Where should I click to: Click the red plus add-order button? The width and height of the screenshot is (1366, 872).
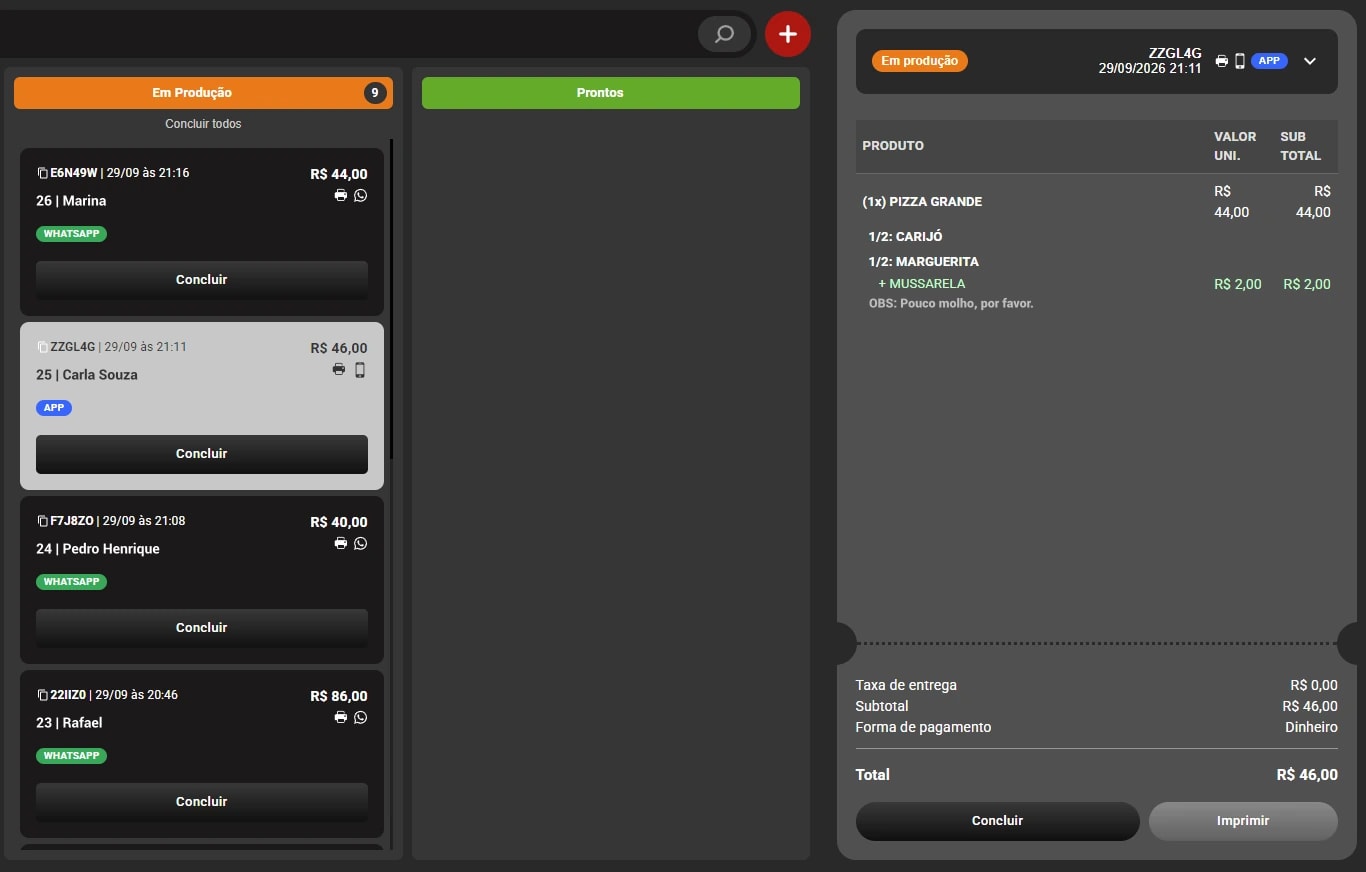[x=788, y=34]
